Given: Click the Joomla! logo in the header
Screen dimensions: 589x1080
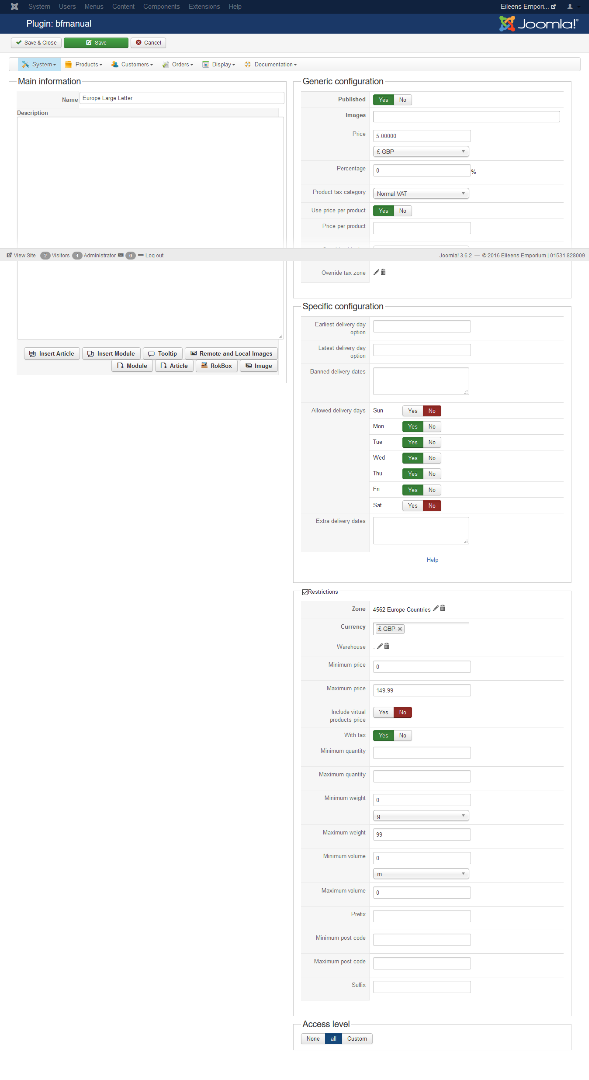Looking at the screenshot, I should [x=539, y=23].
